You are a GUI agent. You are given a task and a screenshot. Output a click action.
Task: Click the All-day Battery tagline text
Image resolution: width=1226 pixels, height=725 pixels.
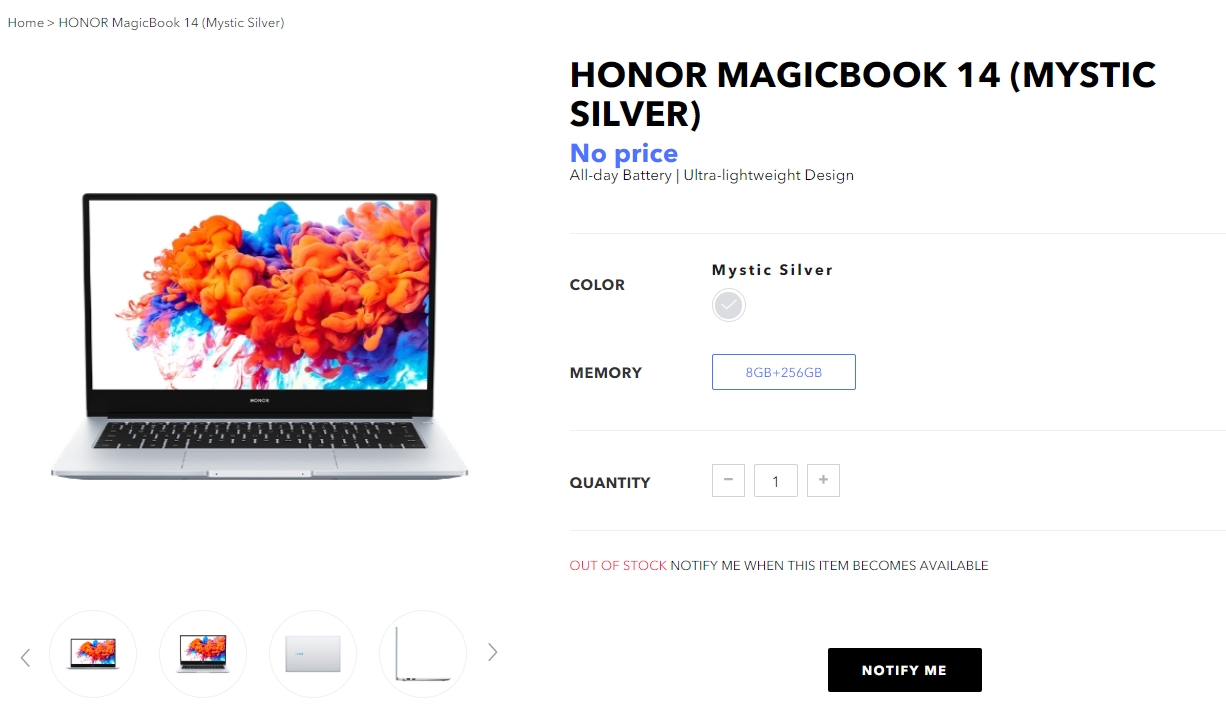click(x=712, y=175)
